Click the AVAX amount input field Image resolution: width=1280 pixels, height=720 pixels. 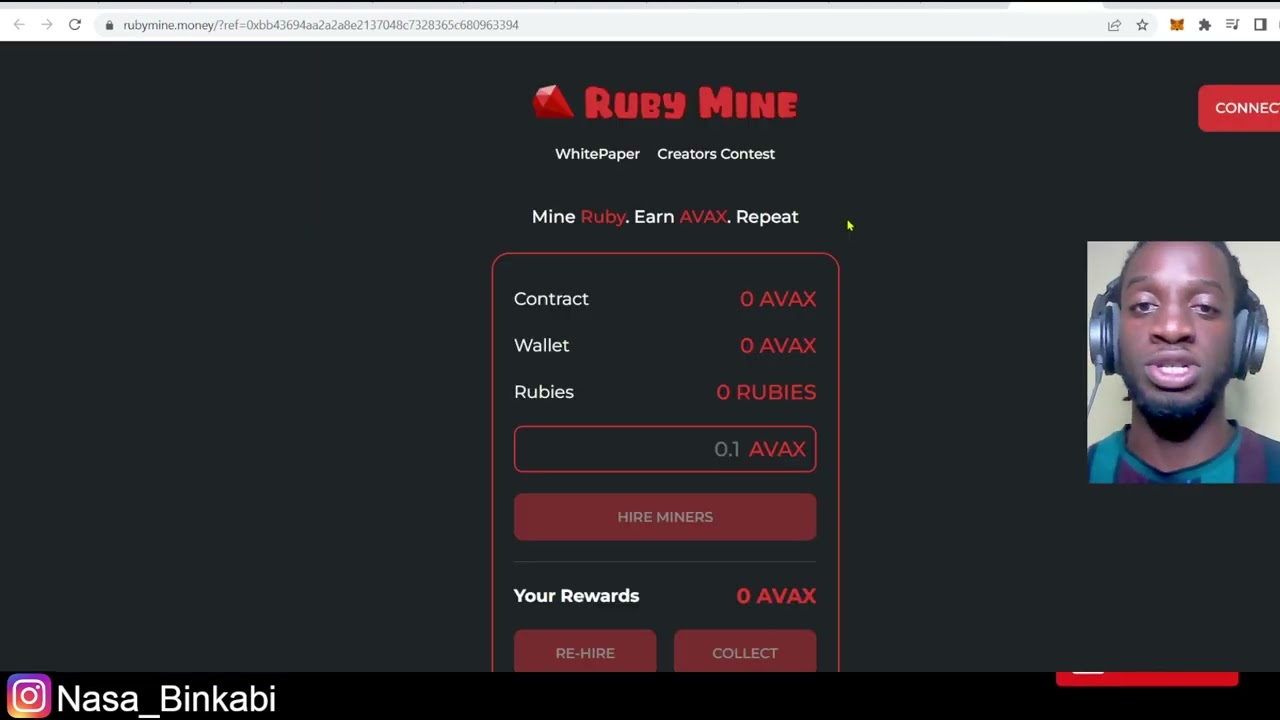point(665,449)
